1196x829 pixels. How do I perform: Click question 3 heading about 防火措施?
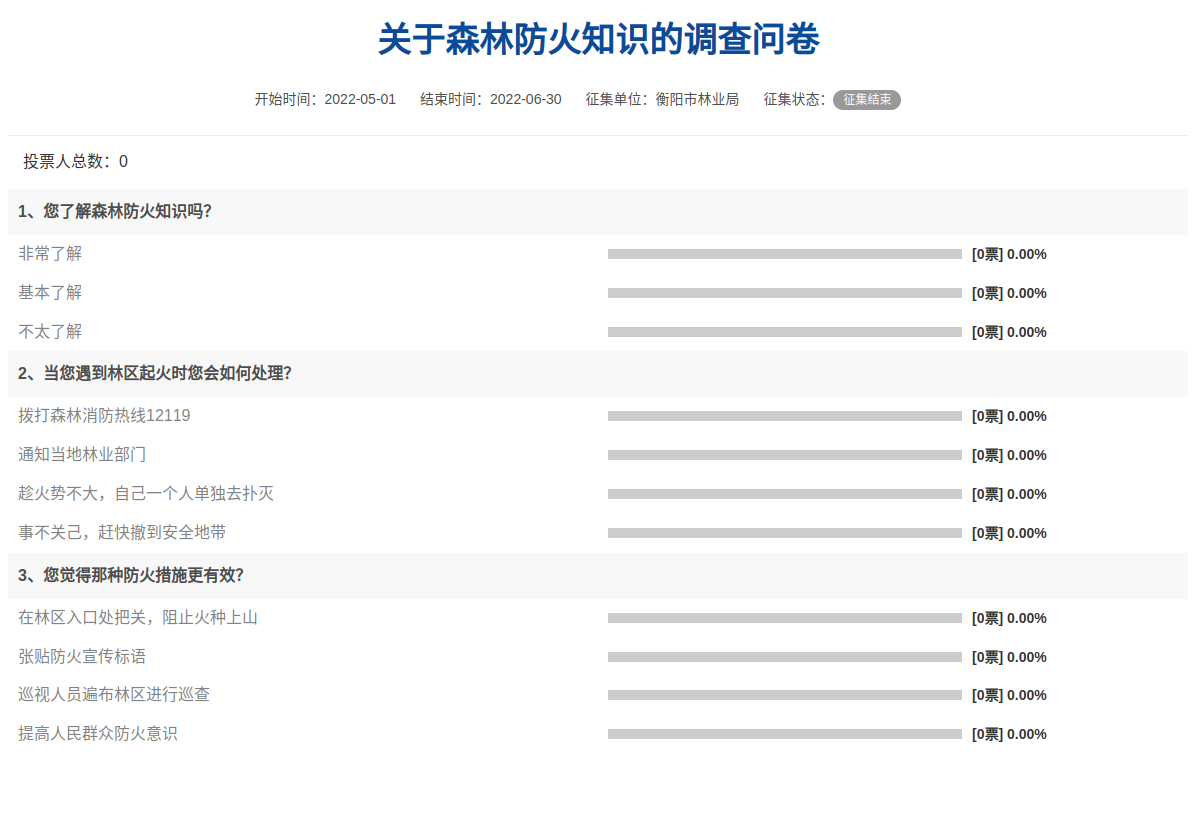pyautogui.click(x=131, y=576)
